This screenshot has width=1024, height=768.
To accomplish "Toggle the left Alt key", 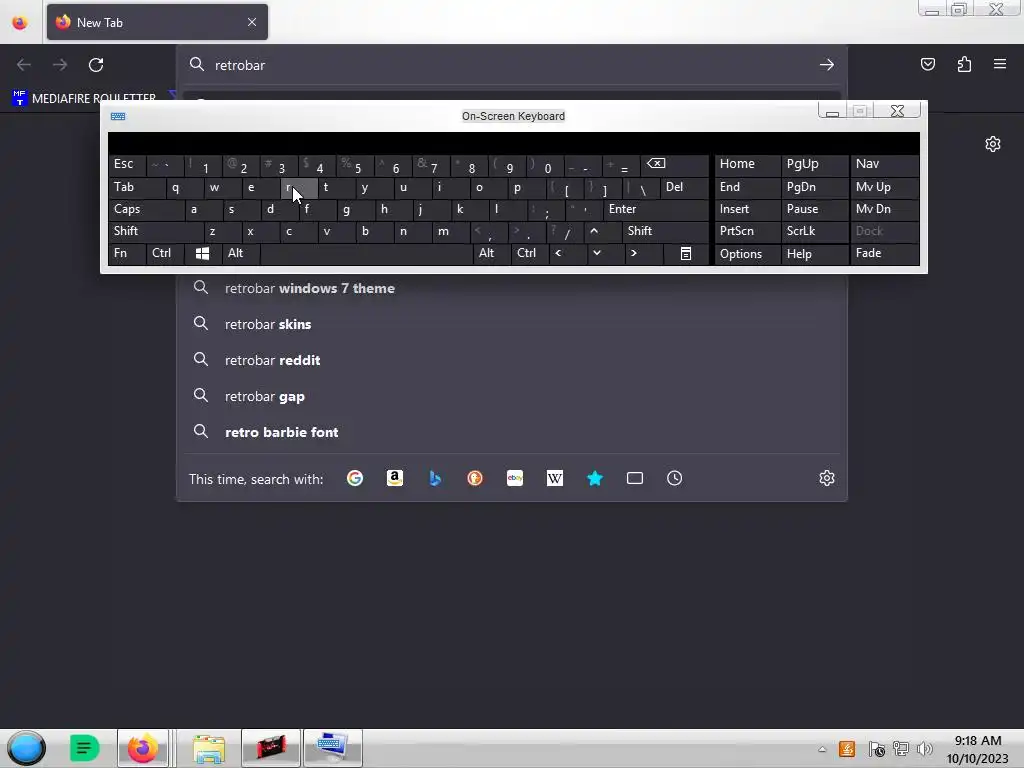I will 240,253.
